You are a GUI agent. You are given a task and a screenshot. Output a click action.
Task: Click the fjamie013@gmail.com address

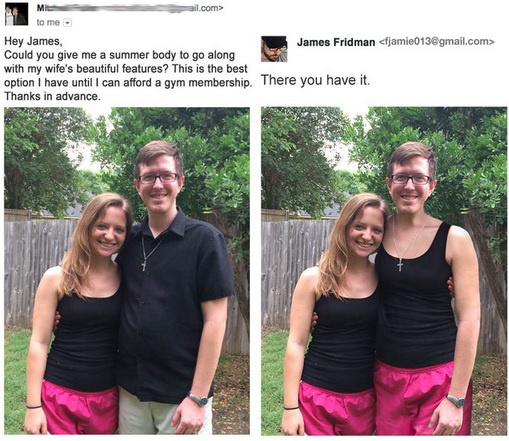(x=436, y=42)
